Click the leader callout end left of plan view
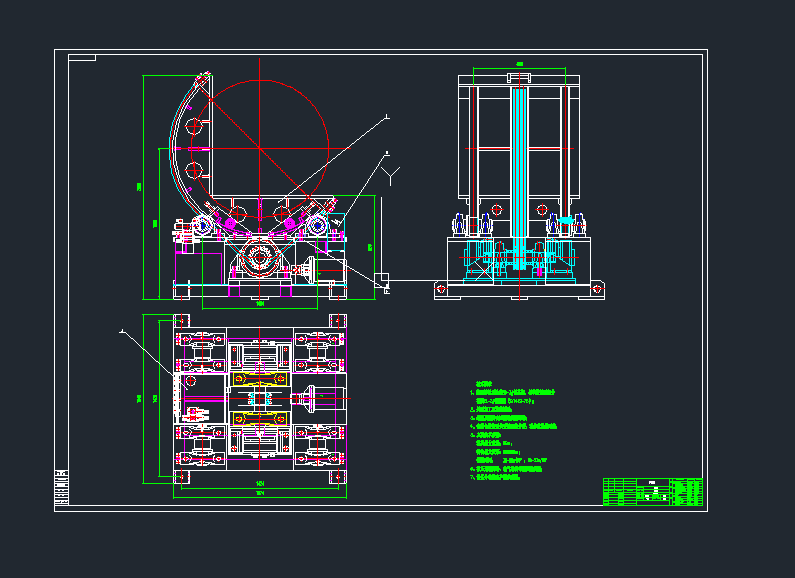 (x=123, y=330)
